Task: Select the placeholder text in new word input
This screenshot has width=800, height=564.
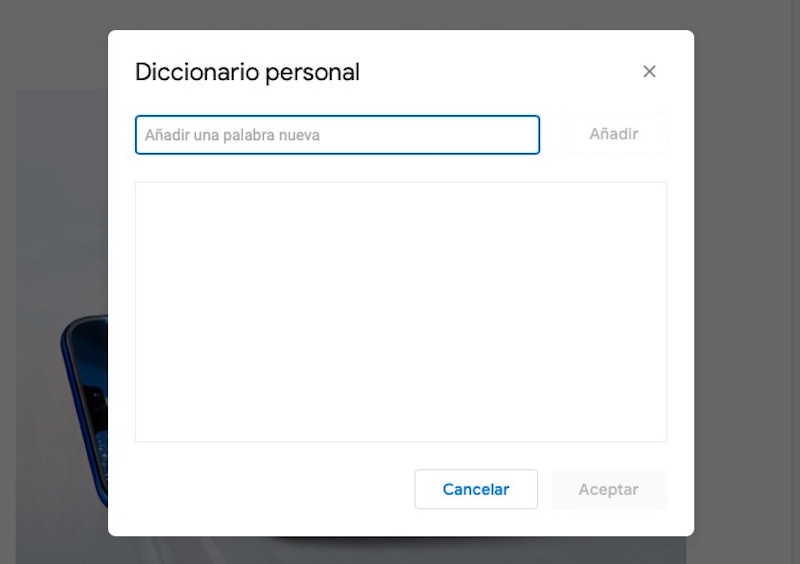Action: click(x=232, y=135)
